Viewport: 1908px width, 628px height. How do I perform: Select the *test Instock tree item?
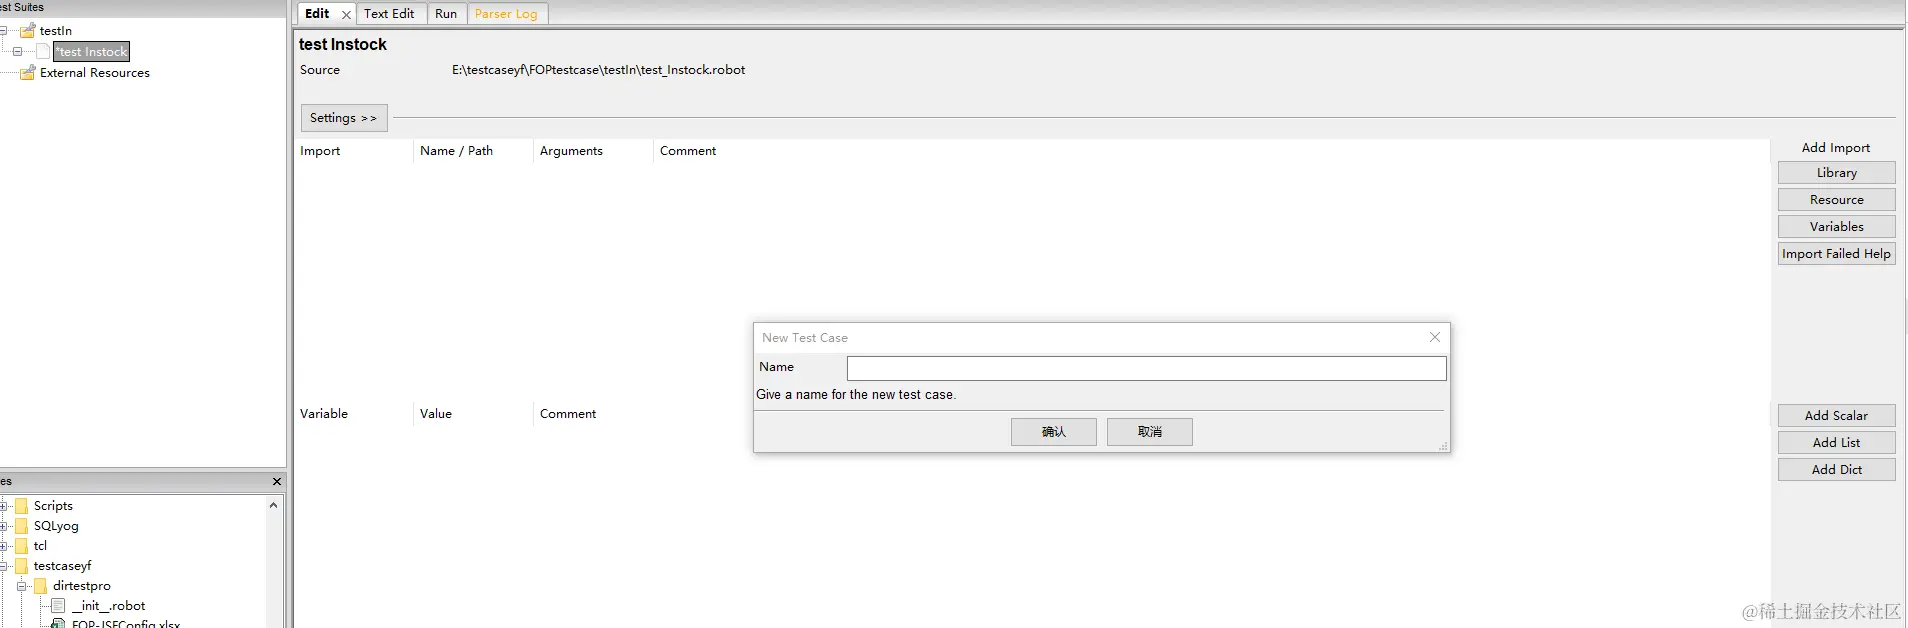click(x=91, y=52)
